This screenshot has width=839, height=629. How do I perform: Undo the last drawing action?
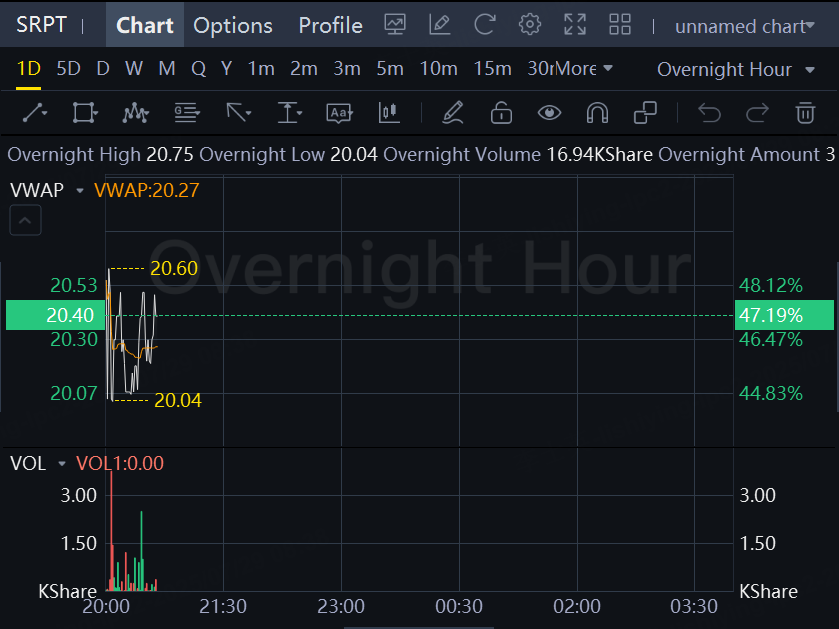710,113
